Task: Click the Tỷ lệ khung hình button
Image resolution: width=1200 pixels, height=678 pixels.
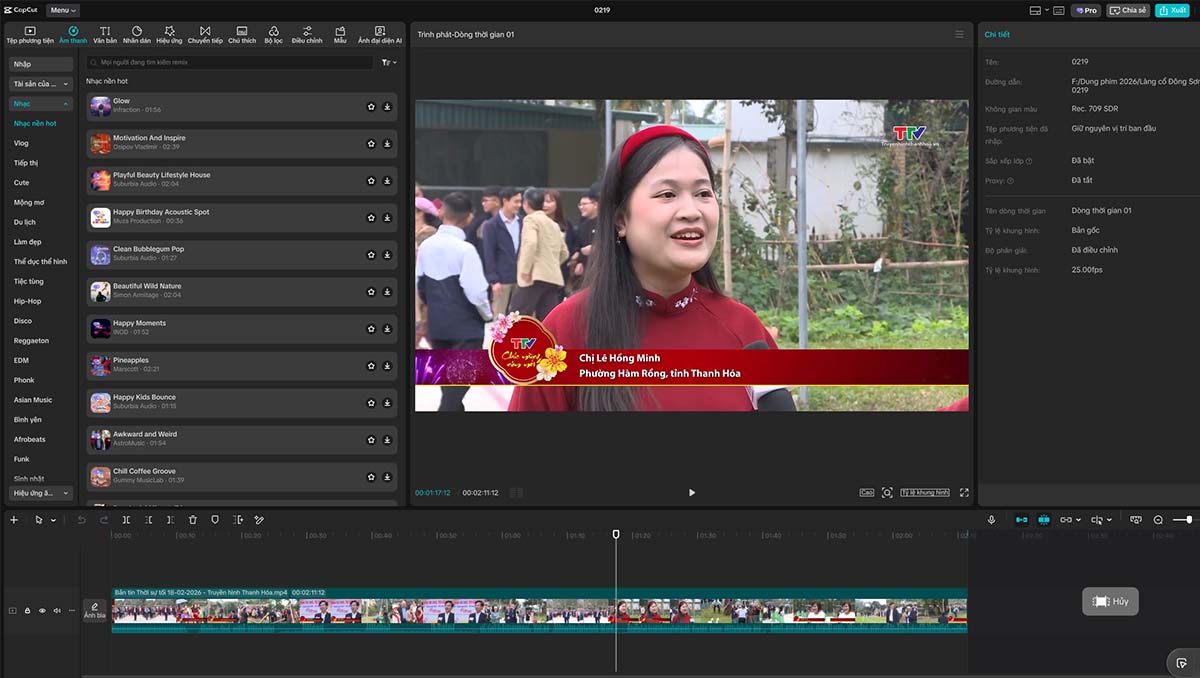Action: (925, 492)
